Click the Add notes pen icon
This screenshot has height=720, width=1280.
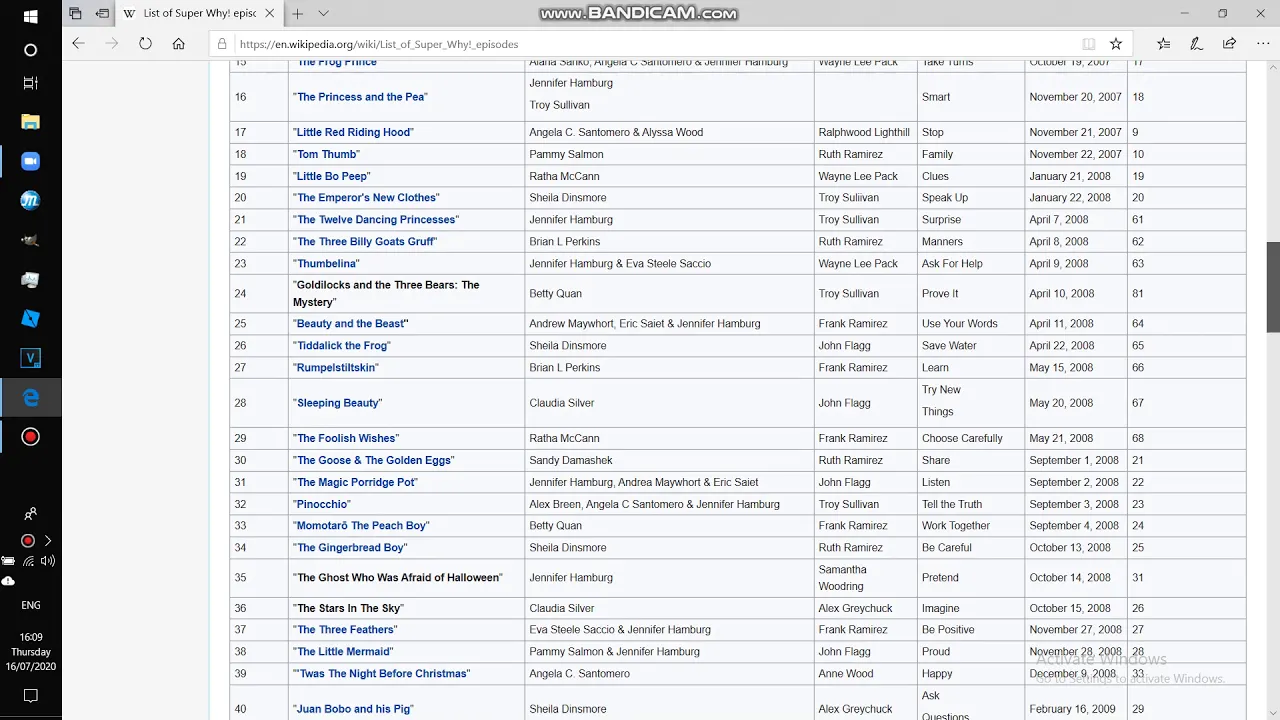1196,44
